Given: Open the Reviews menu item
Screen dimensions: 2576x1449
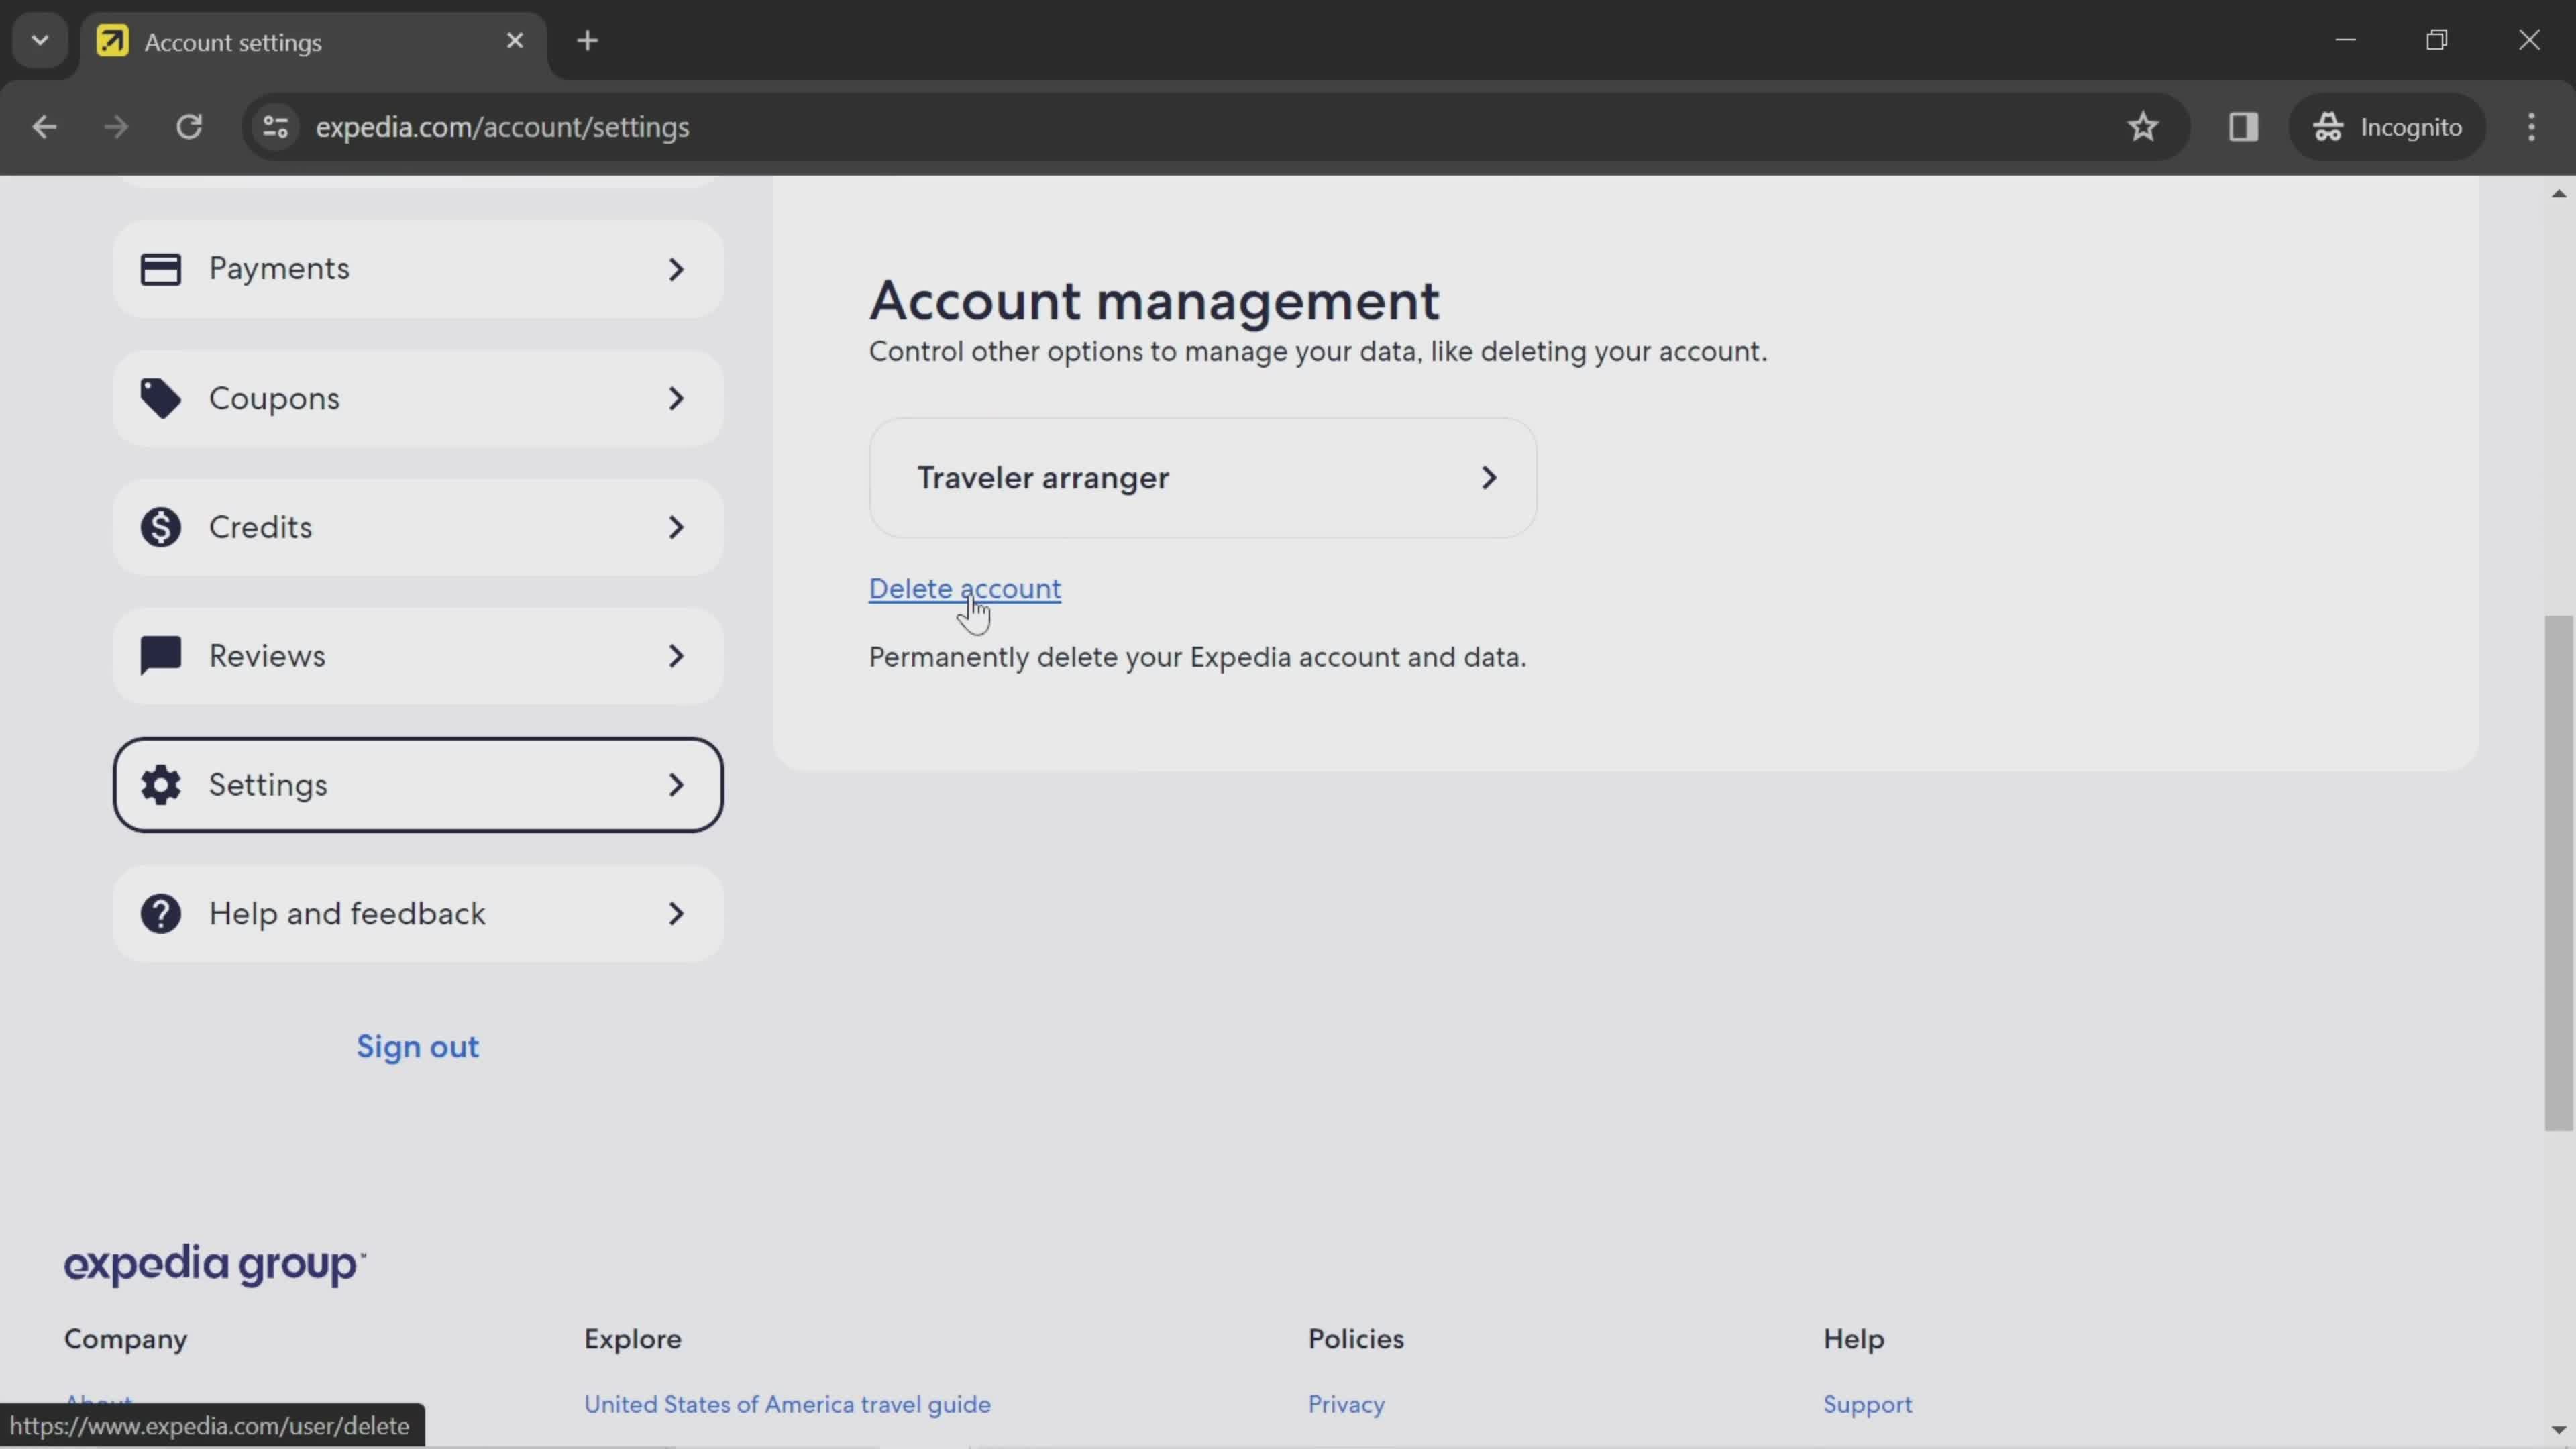Looking at the screenshot, I should 418,656.
